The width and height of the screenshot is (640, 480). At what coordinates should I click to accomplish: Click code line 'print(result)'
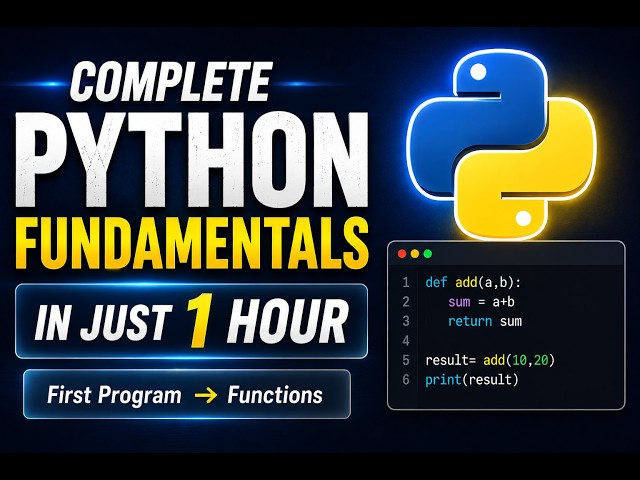pos(472,380)
